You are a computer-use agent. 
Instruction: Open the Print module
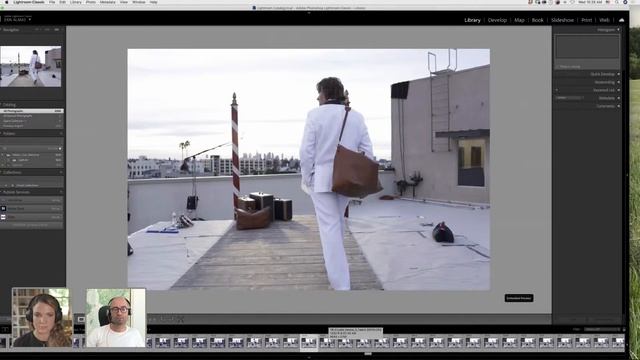click(587, 20)
